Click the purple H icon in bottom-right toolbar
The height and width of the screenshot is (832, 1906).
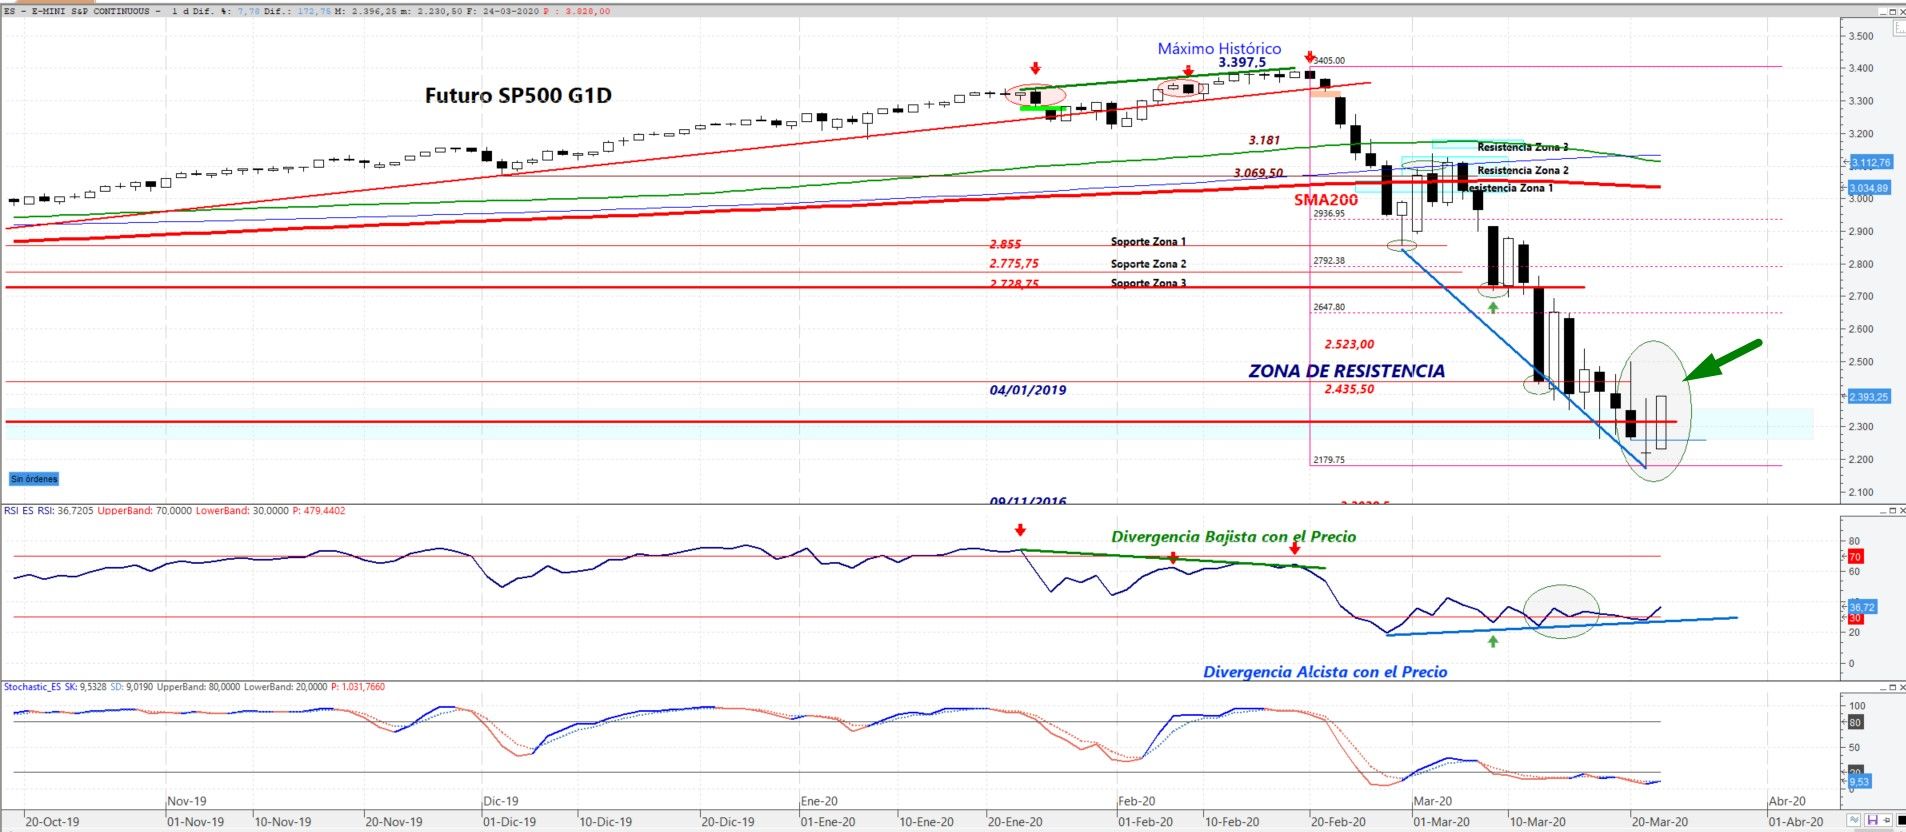coord(1873,820)
